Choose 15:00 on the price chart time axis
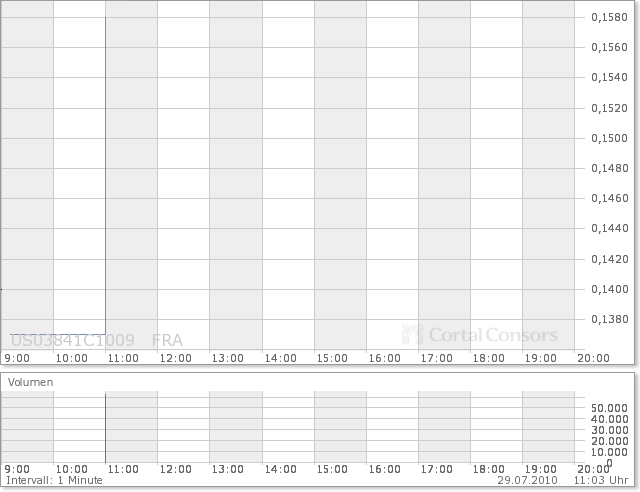The width and height of the screenshot is (640, 492). [332, 358]
